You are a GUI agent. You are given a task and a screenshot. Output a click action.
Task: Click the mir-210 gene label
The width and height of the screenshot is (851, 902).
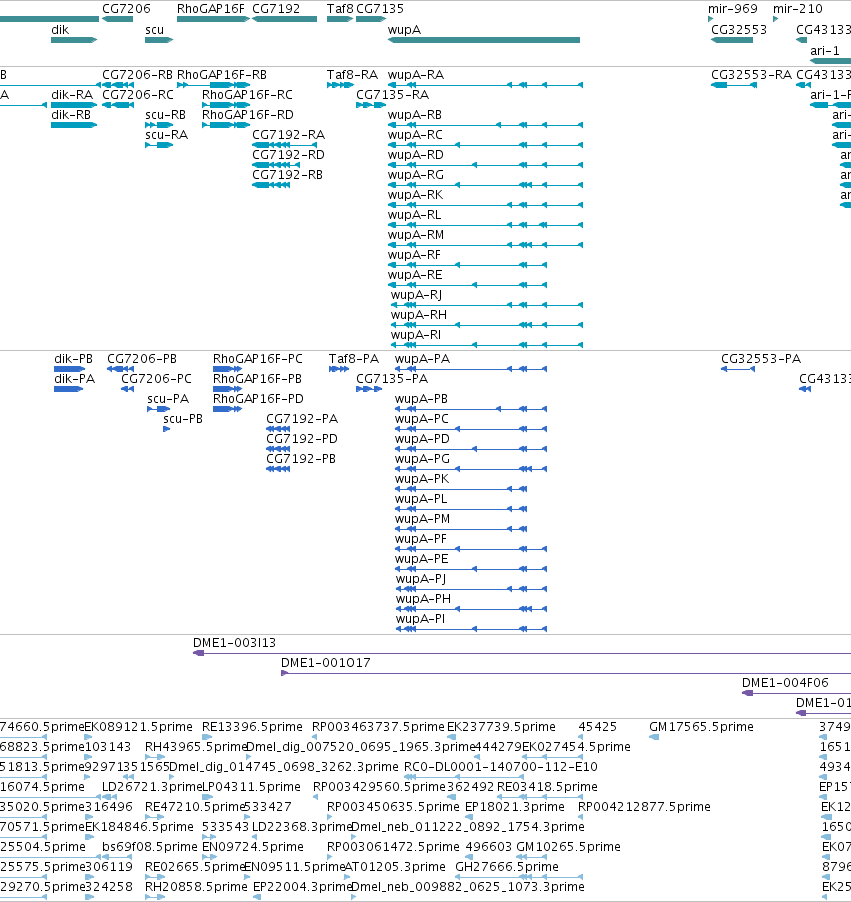point(797,9)
